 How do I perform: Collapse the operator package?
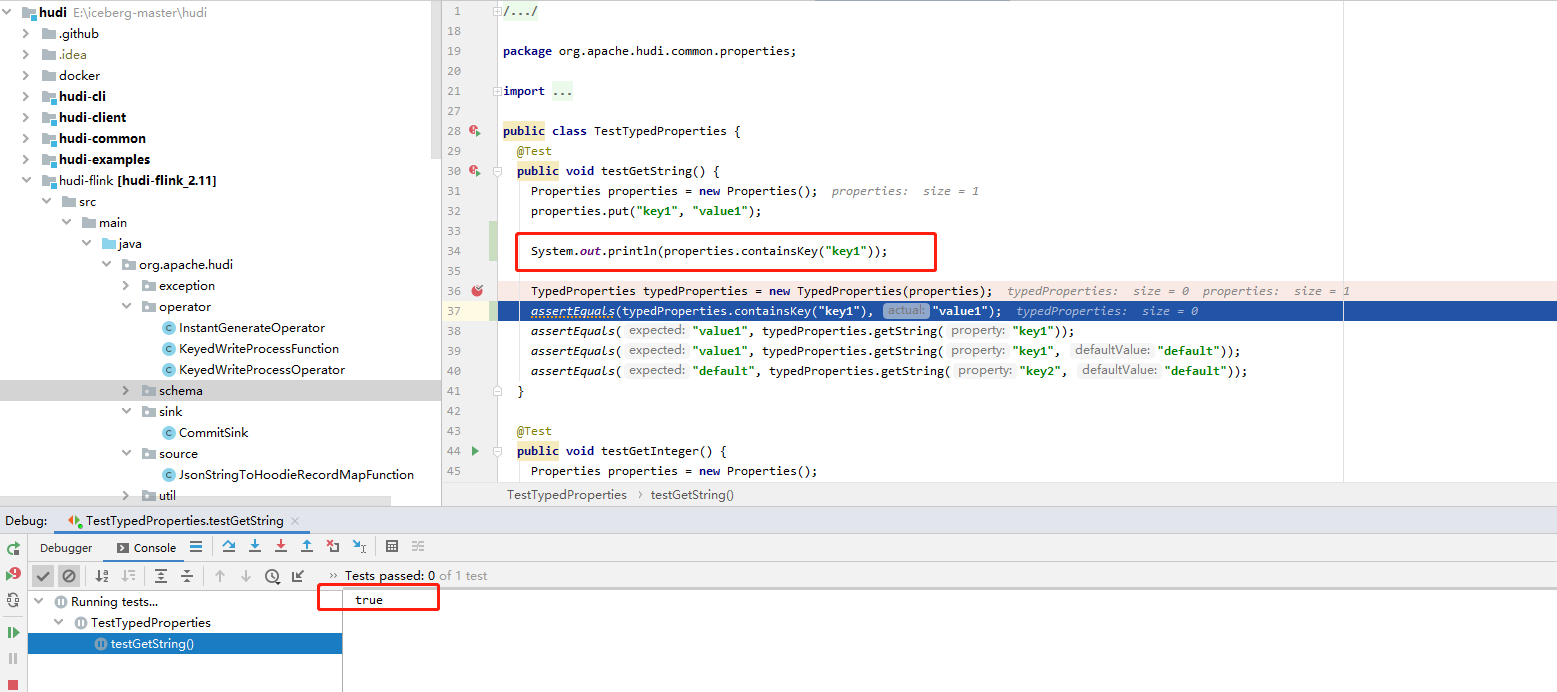126,307
